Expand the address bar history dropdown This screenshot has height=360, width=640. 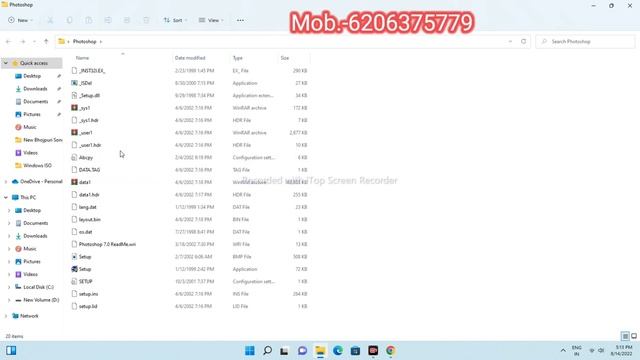coord(510,42)
